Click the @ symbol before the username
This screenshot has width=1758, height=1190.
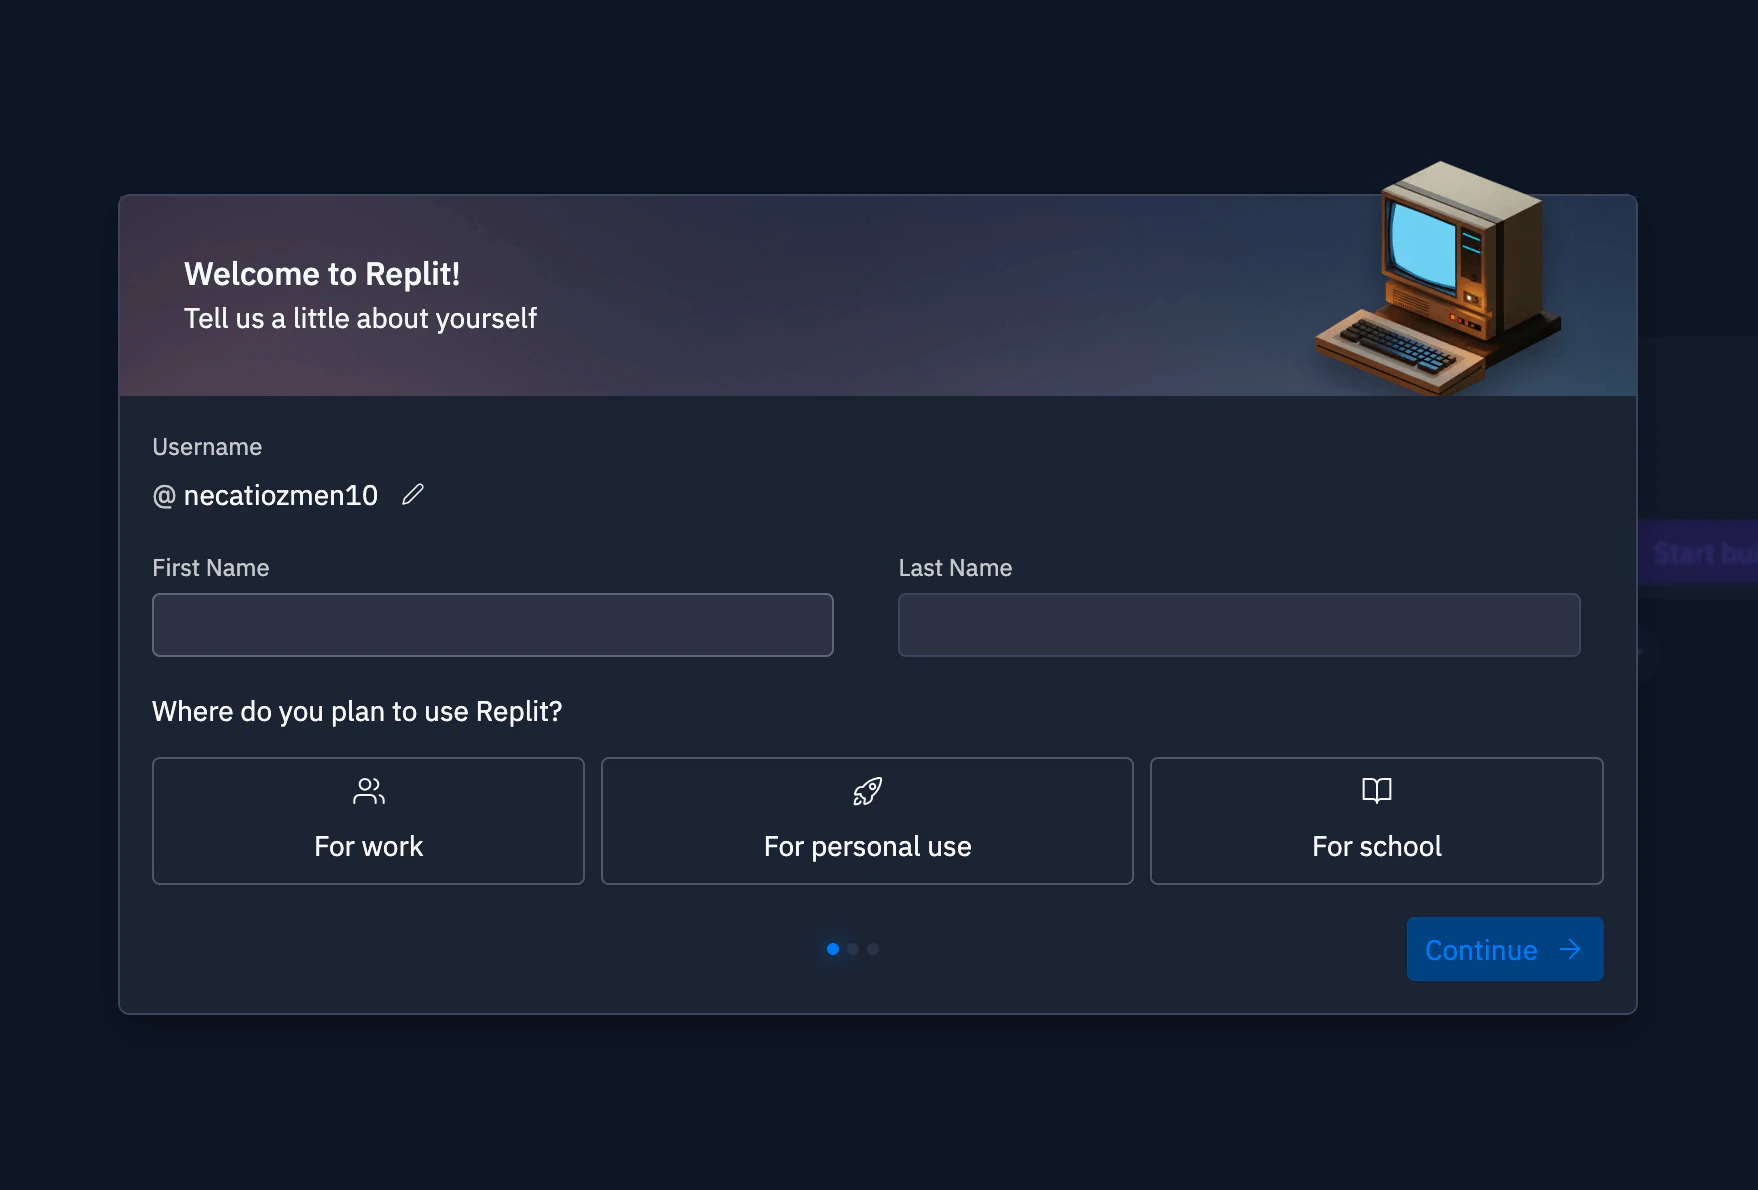[164, 496]
